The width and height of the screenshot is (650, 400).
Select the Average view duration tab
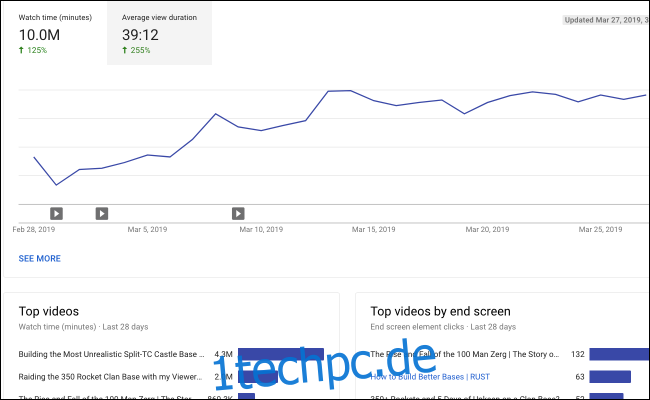pyautogui.click(x=159, y=35)
